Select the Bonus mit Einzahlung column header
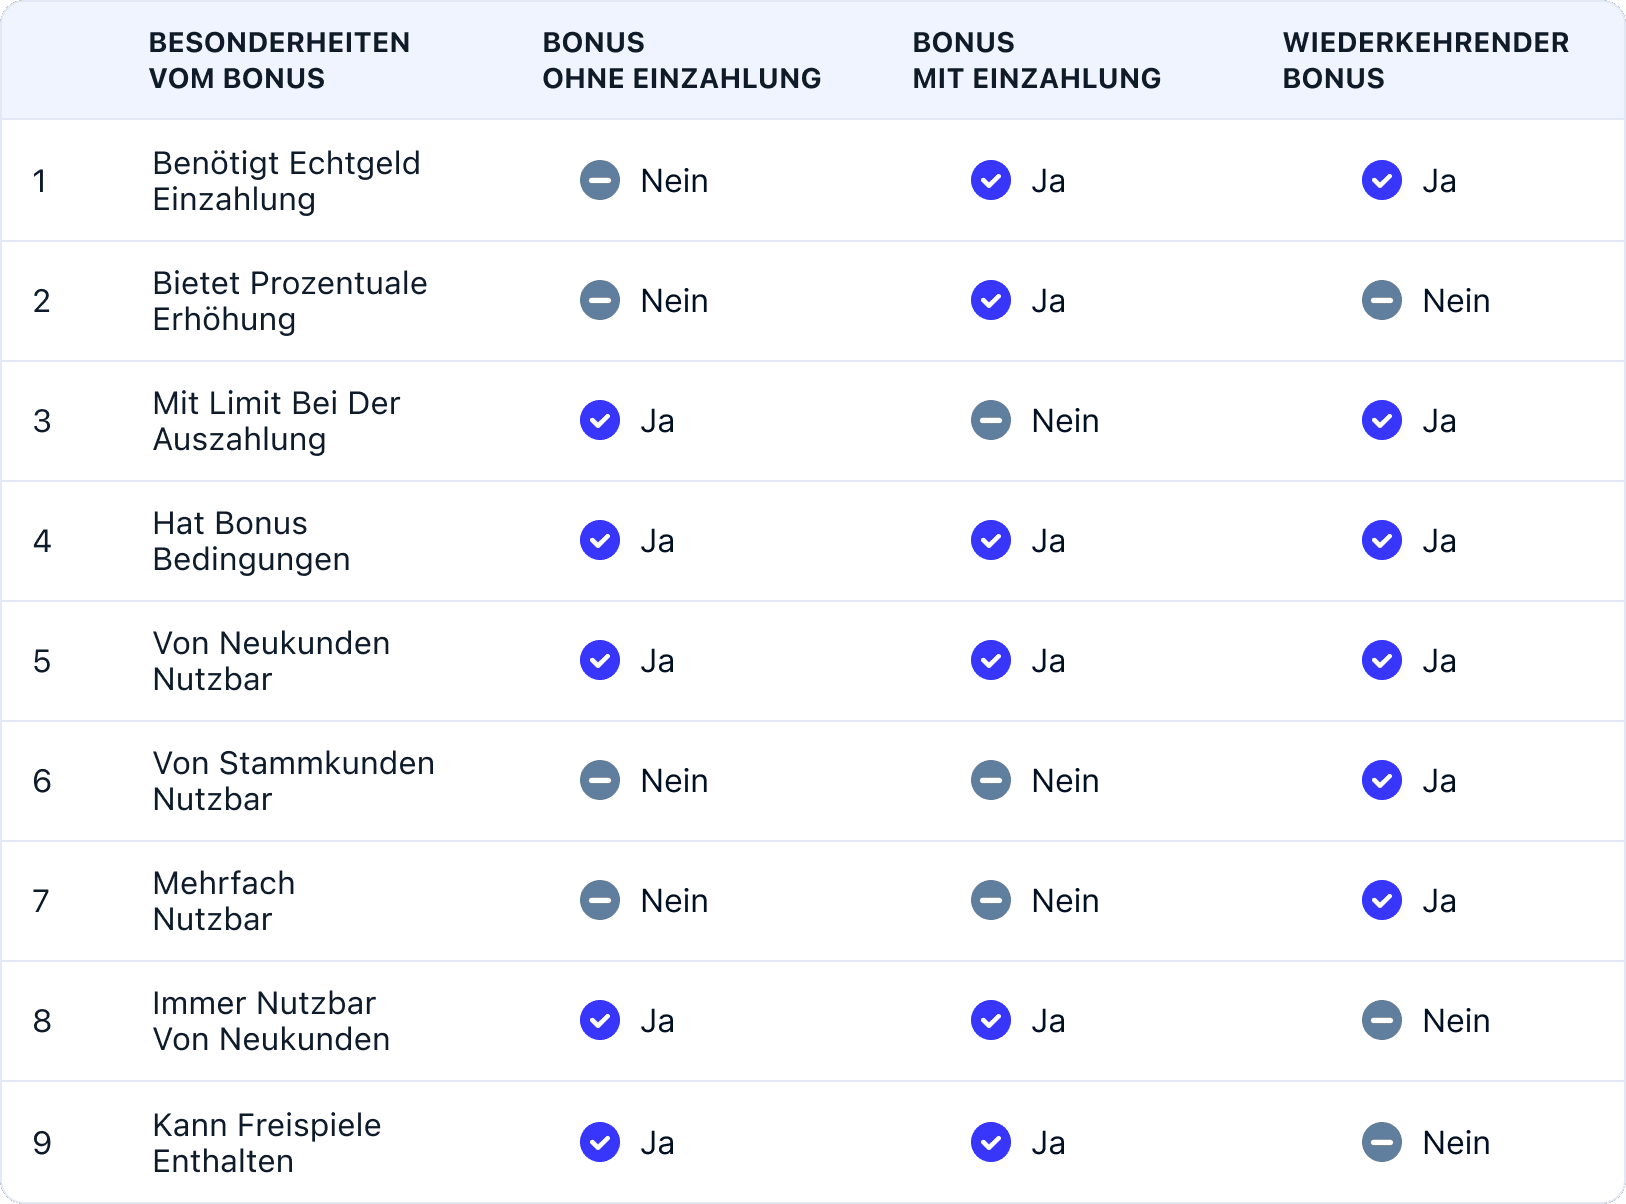 pyautogui.click(x=1036, y=60)
